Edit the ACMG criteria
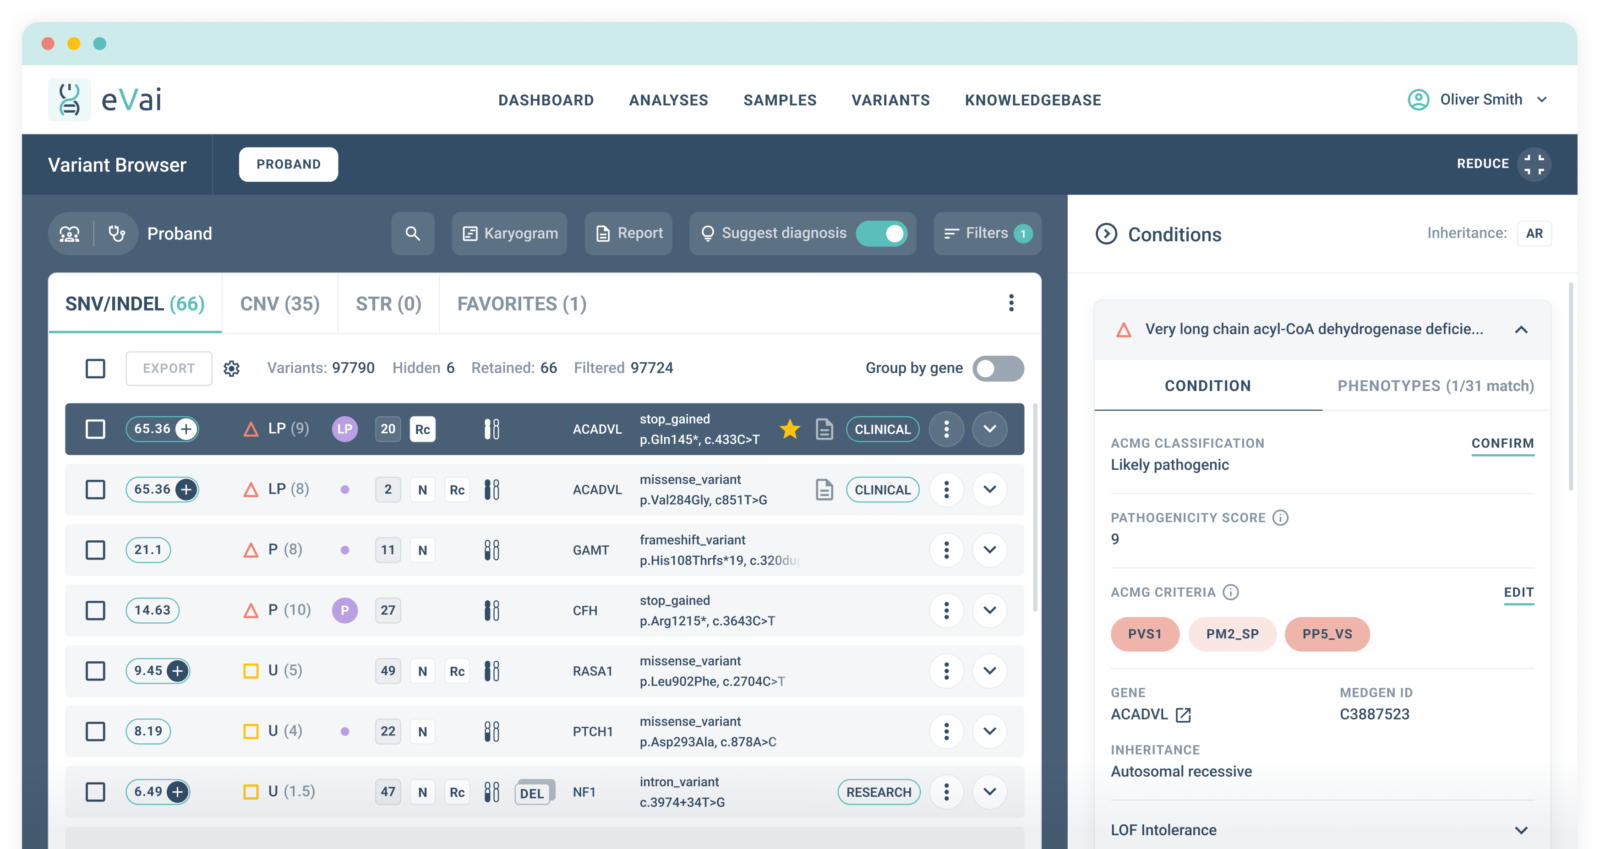Image resolution: width=1600 pixels, height=849 pixels. (x=1518, y=592)
